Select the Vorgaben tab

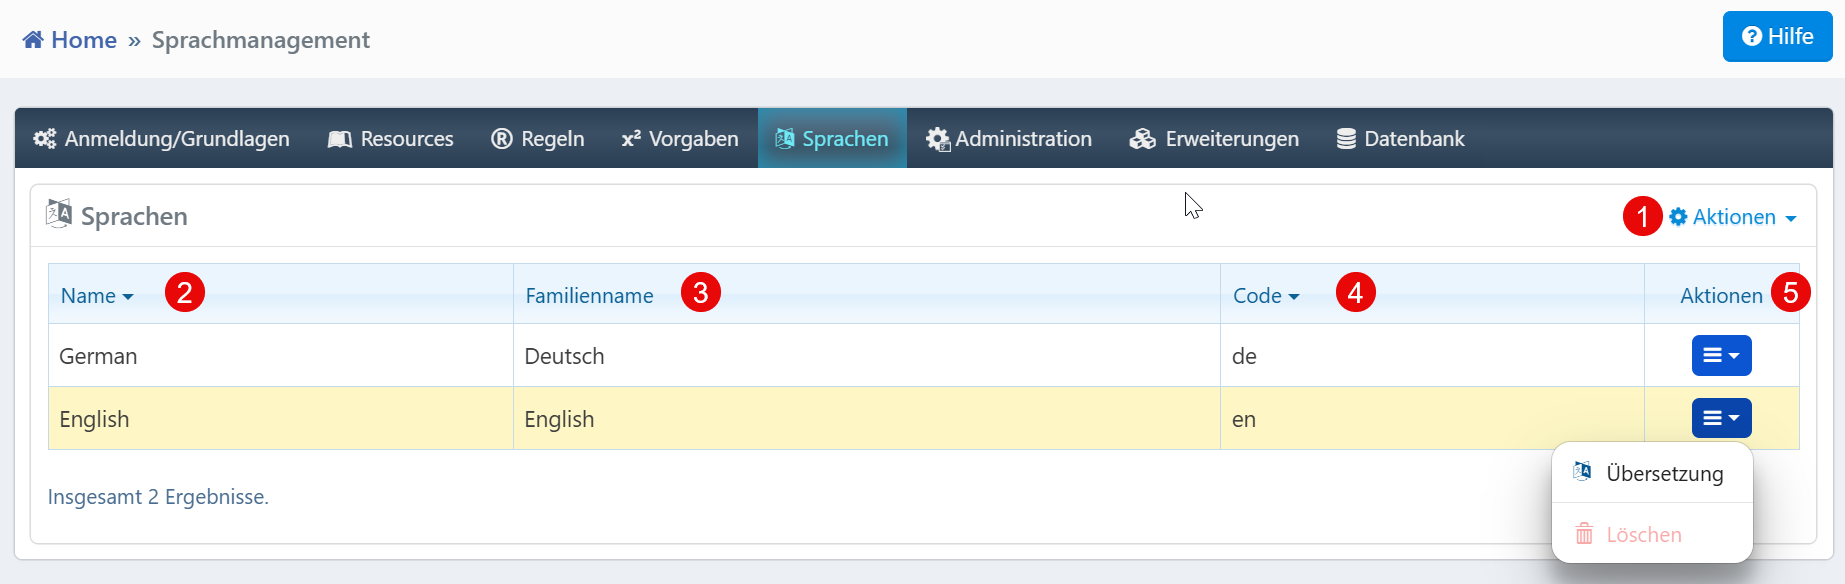click(x=680, y=139)
